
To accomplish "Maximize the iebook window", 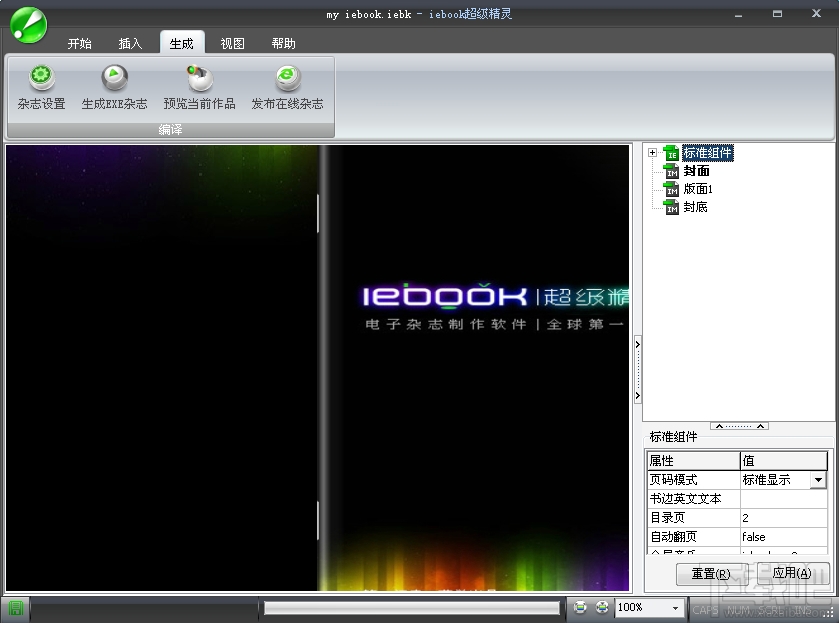I will (x=777, y=14).
